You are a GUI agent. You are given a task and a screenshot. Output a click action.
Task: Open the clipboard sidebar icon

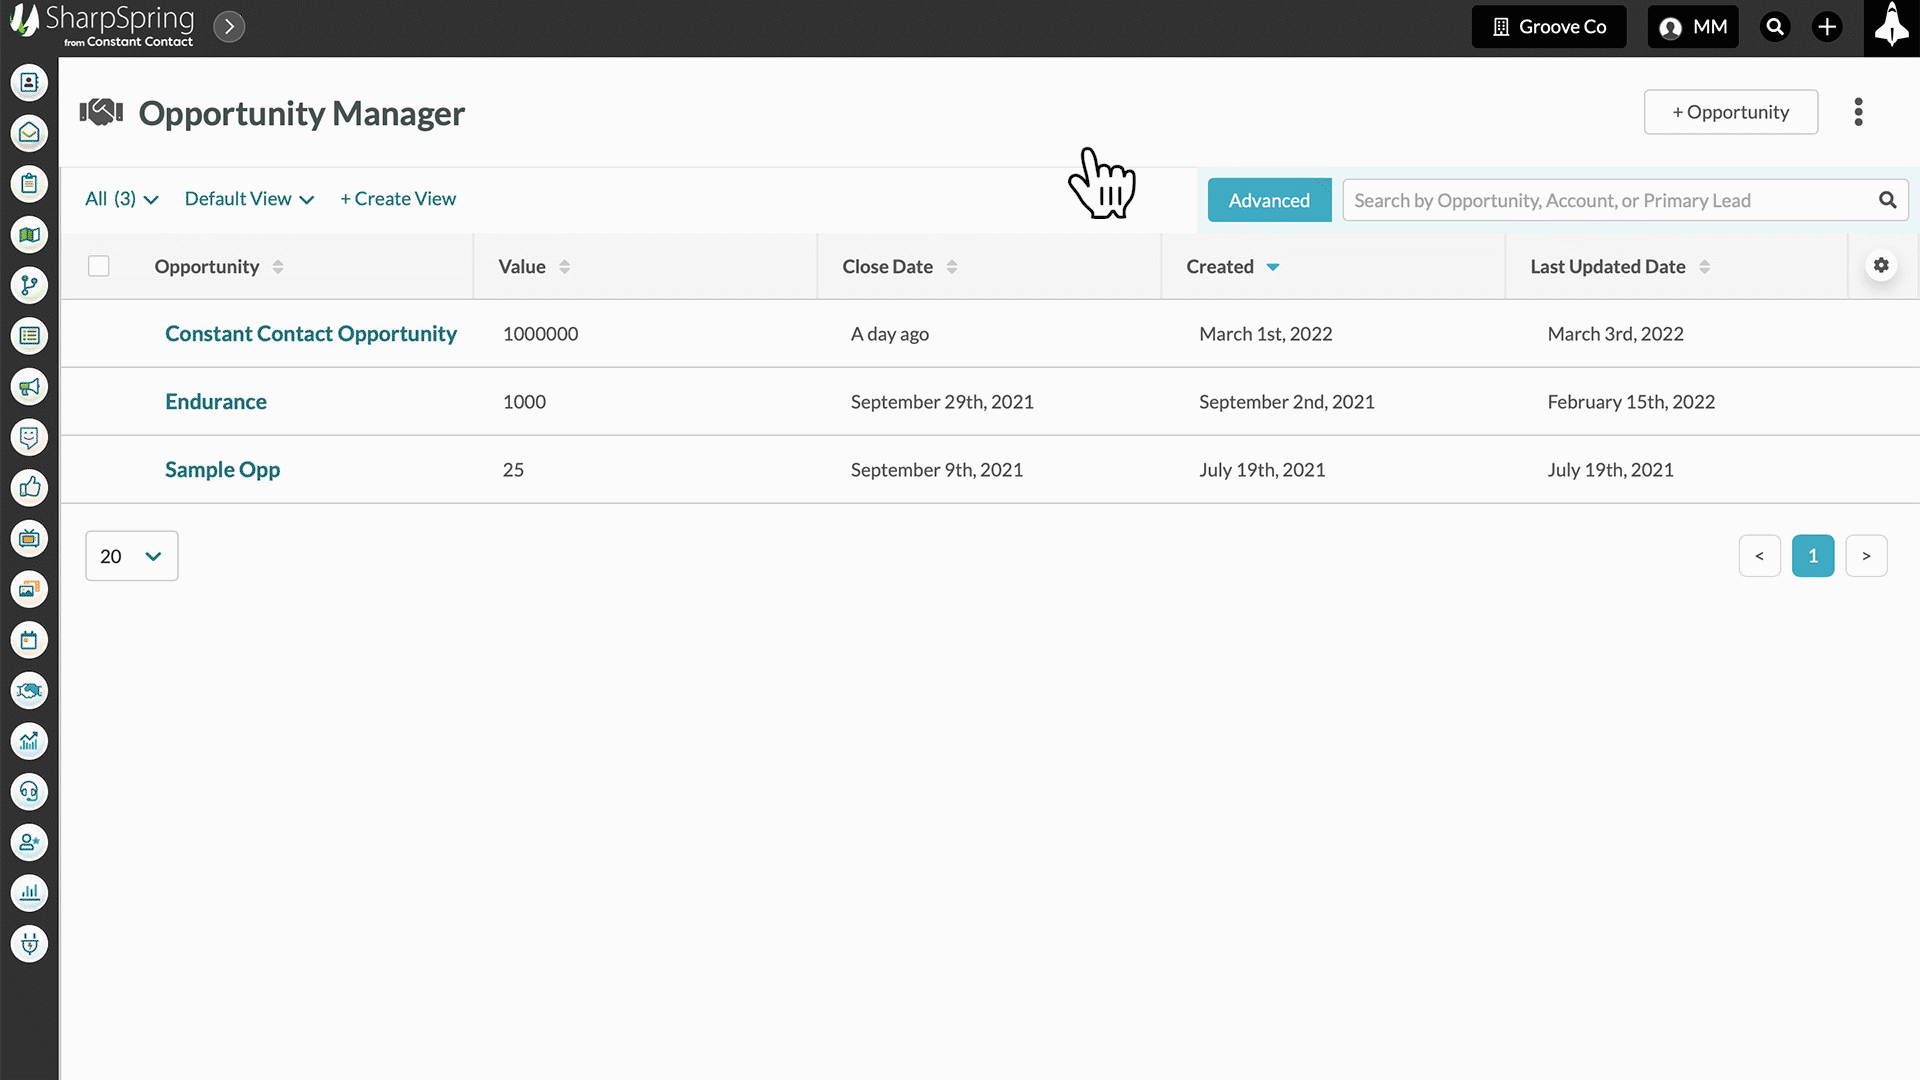pyautogui.click(x=29, y=184)
